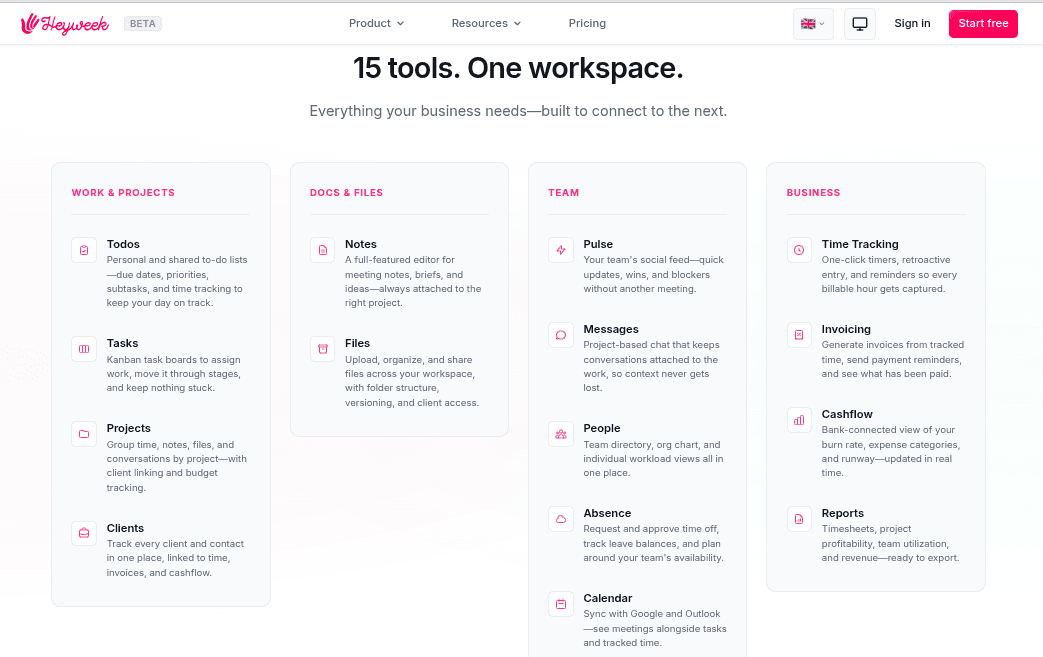1043x657 pixels.
Task: Click the BUSINESS category heading
Action: pyautogui.click(x=814, y=193)
